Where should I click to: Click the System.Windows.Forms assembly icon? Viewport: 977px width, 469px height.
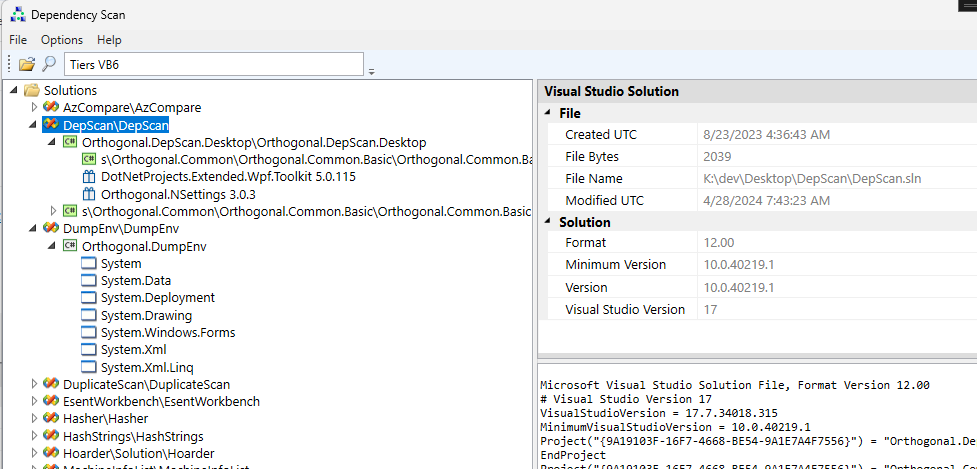pos(89,333)
